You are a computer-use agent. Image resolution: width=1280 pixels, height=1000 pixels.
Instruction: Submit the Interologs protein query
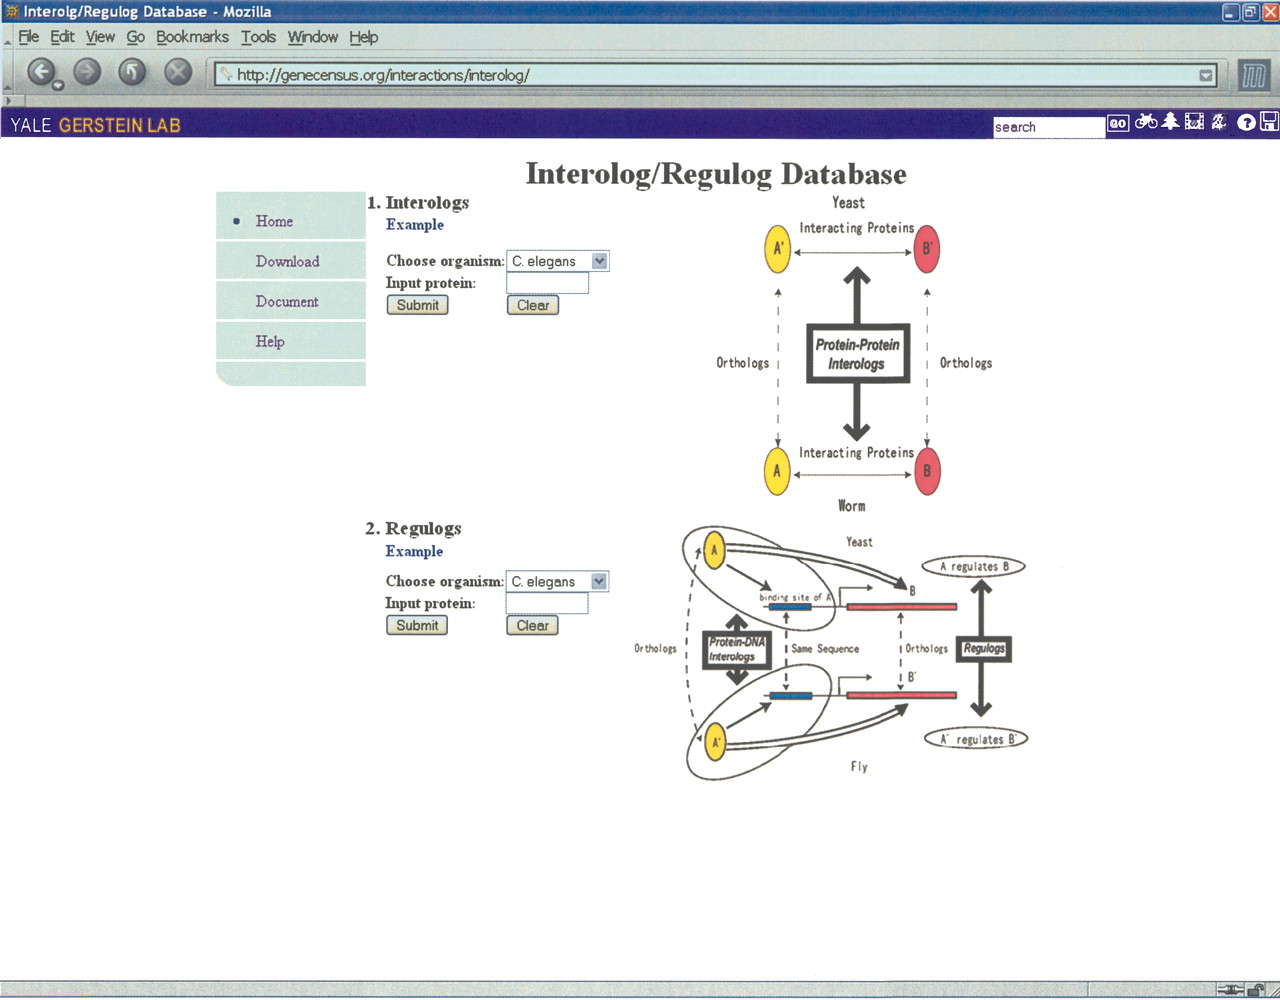417,305
